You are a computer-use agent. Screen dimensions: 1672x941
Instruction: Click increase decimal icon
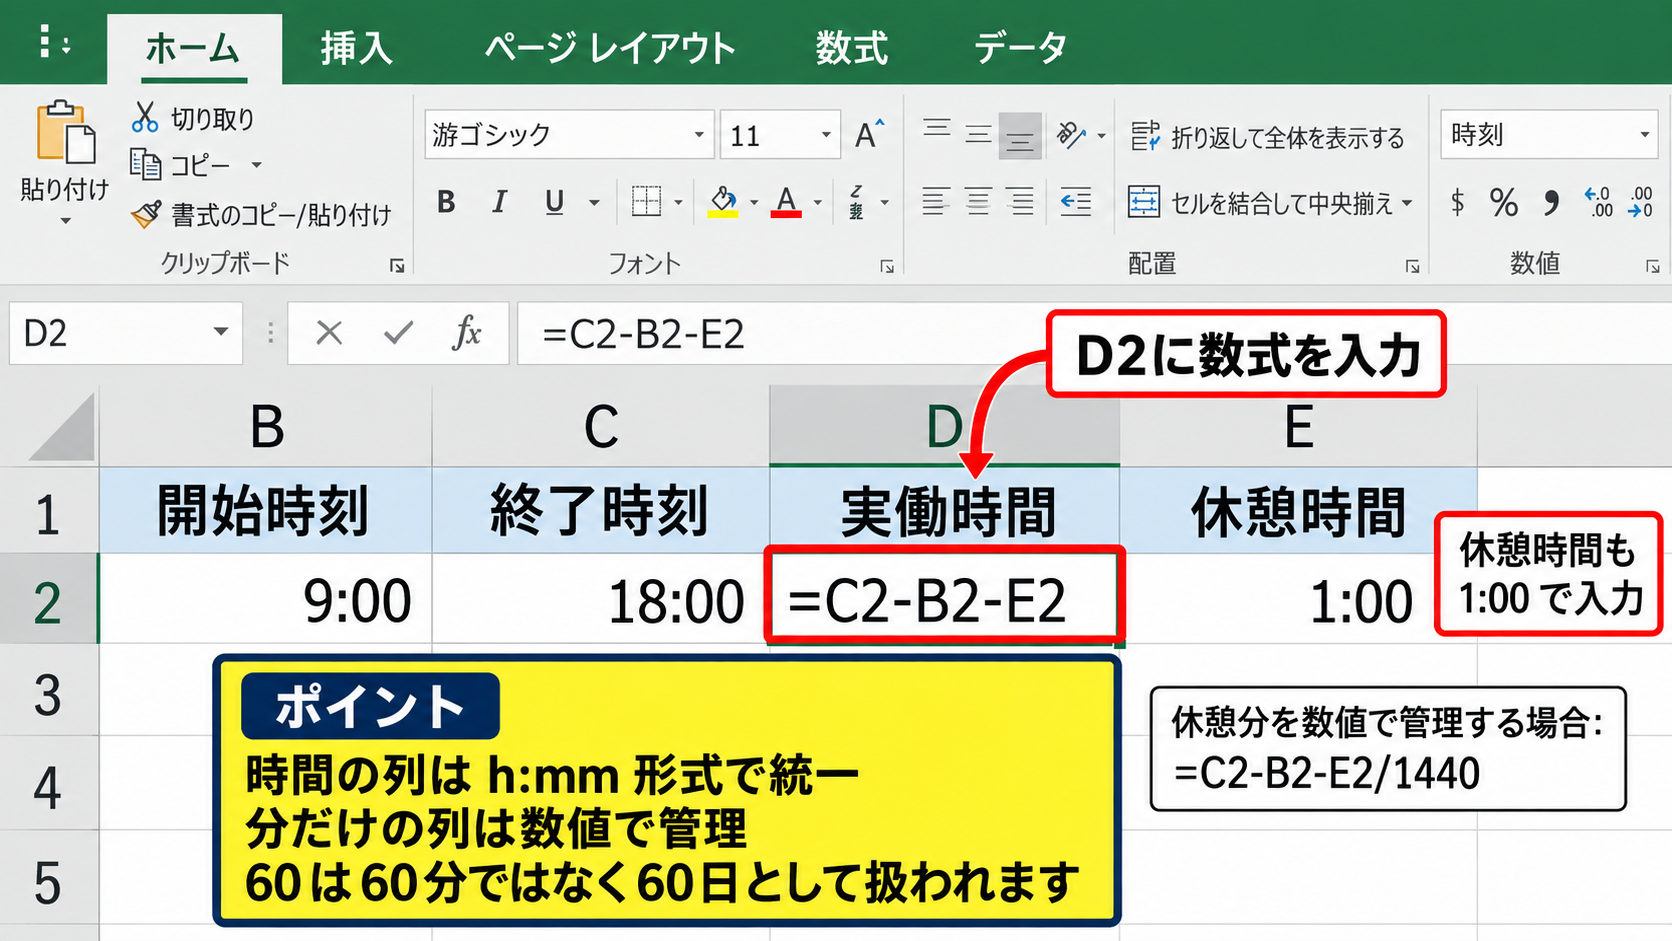1597,203
